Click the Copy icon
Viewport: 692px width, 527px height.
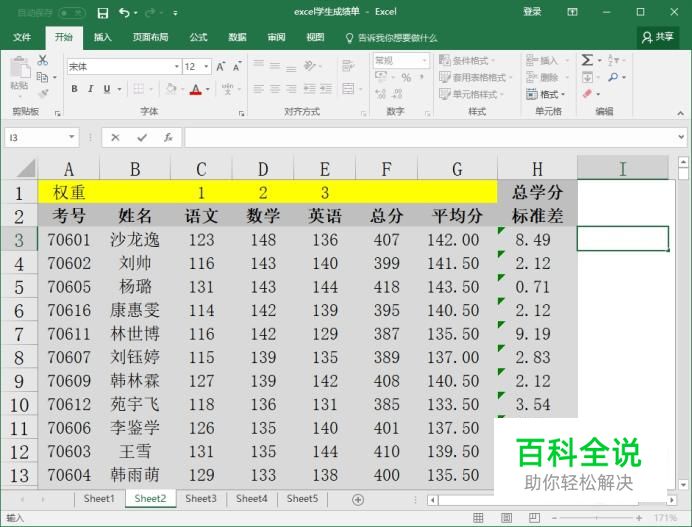click(x=42, y=77)
